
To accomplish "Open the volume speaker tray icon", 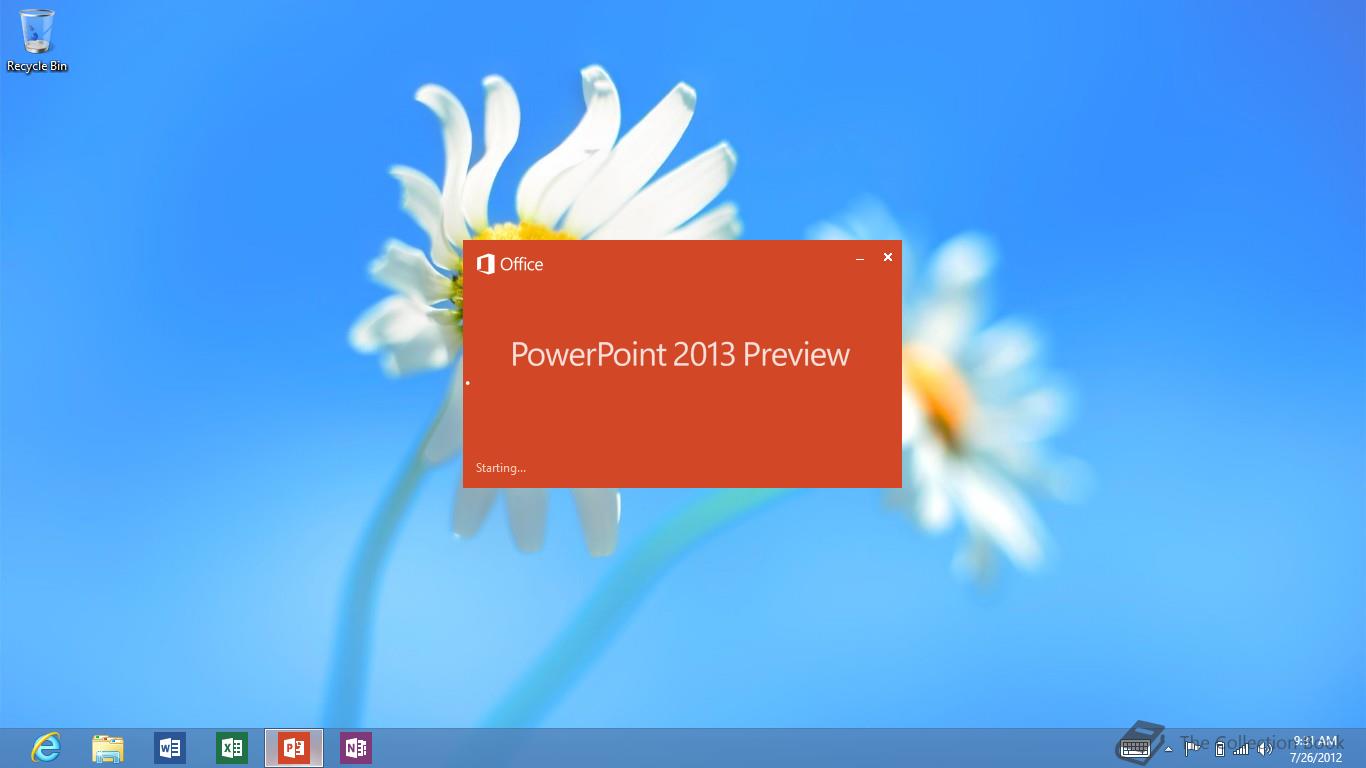I will point(1265,748).
